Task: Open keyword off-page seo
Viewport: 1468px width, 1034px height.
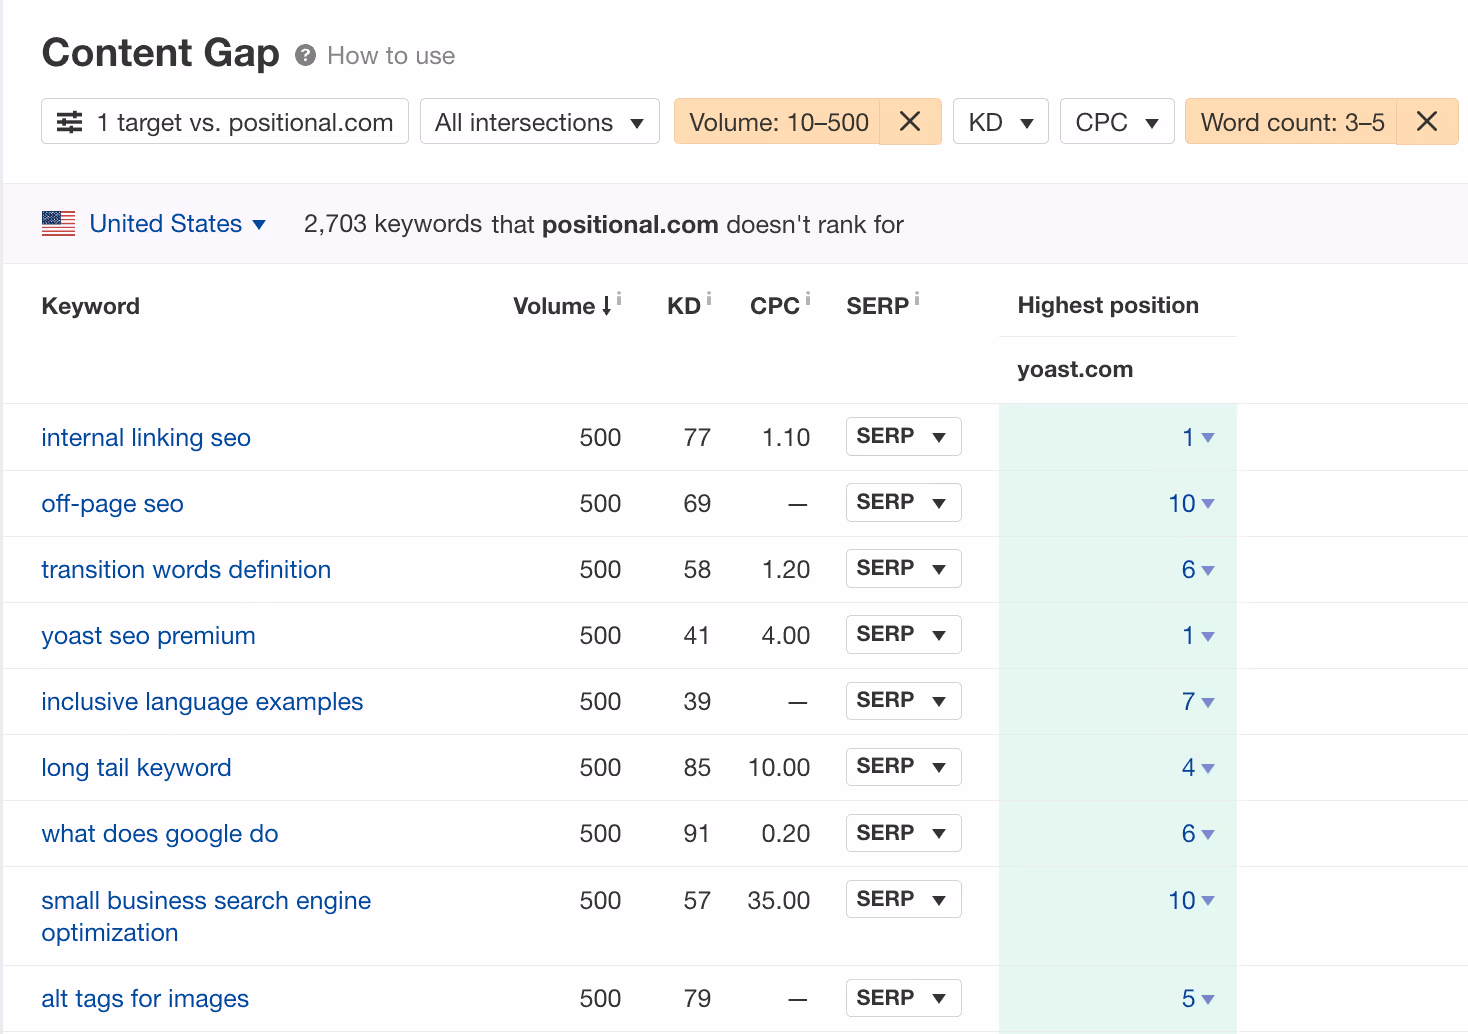Action: point(112,504)
